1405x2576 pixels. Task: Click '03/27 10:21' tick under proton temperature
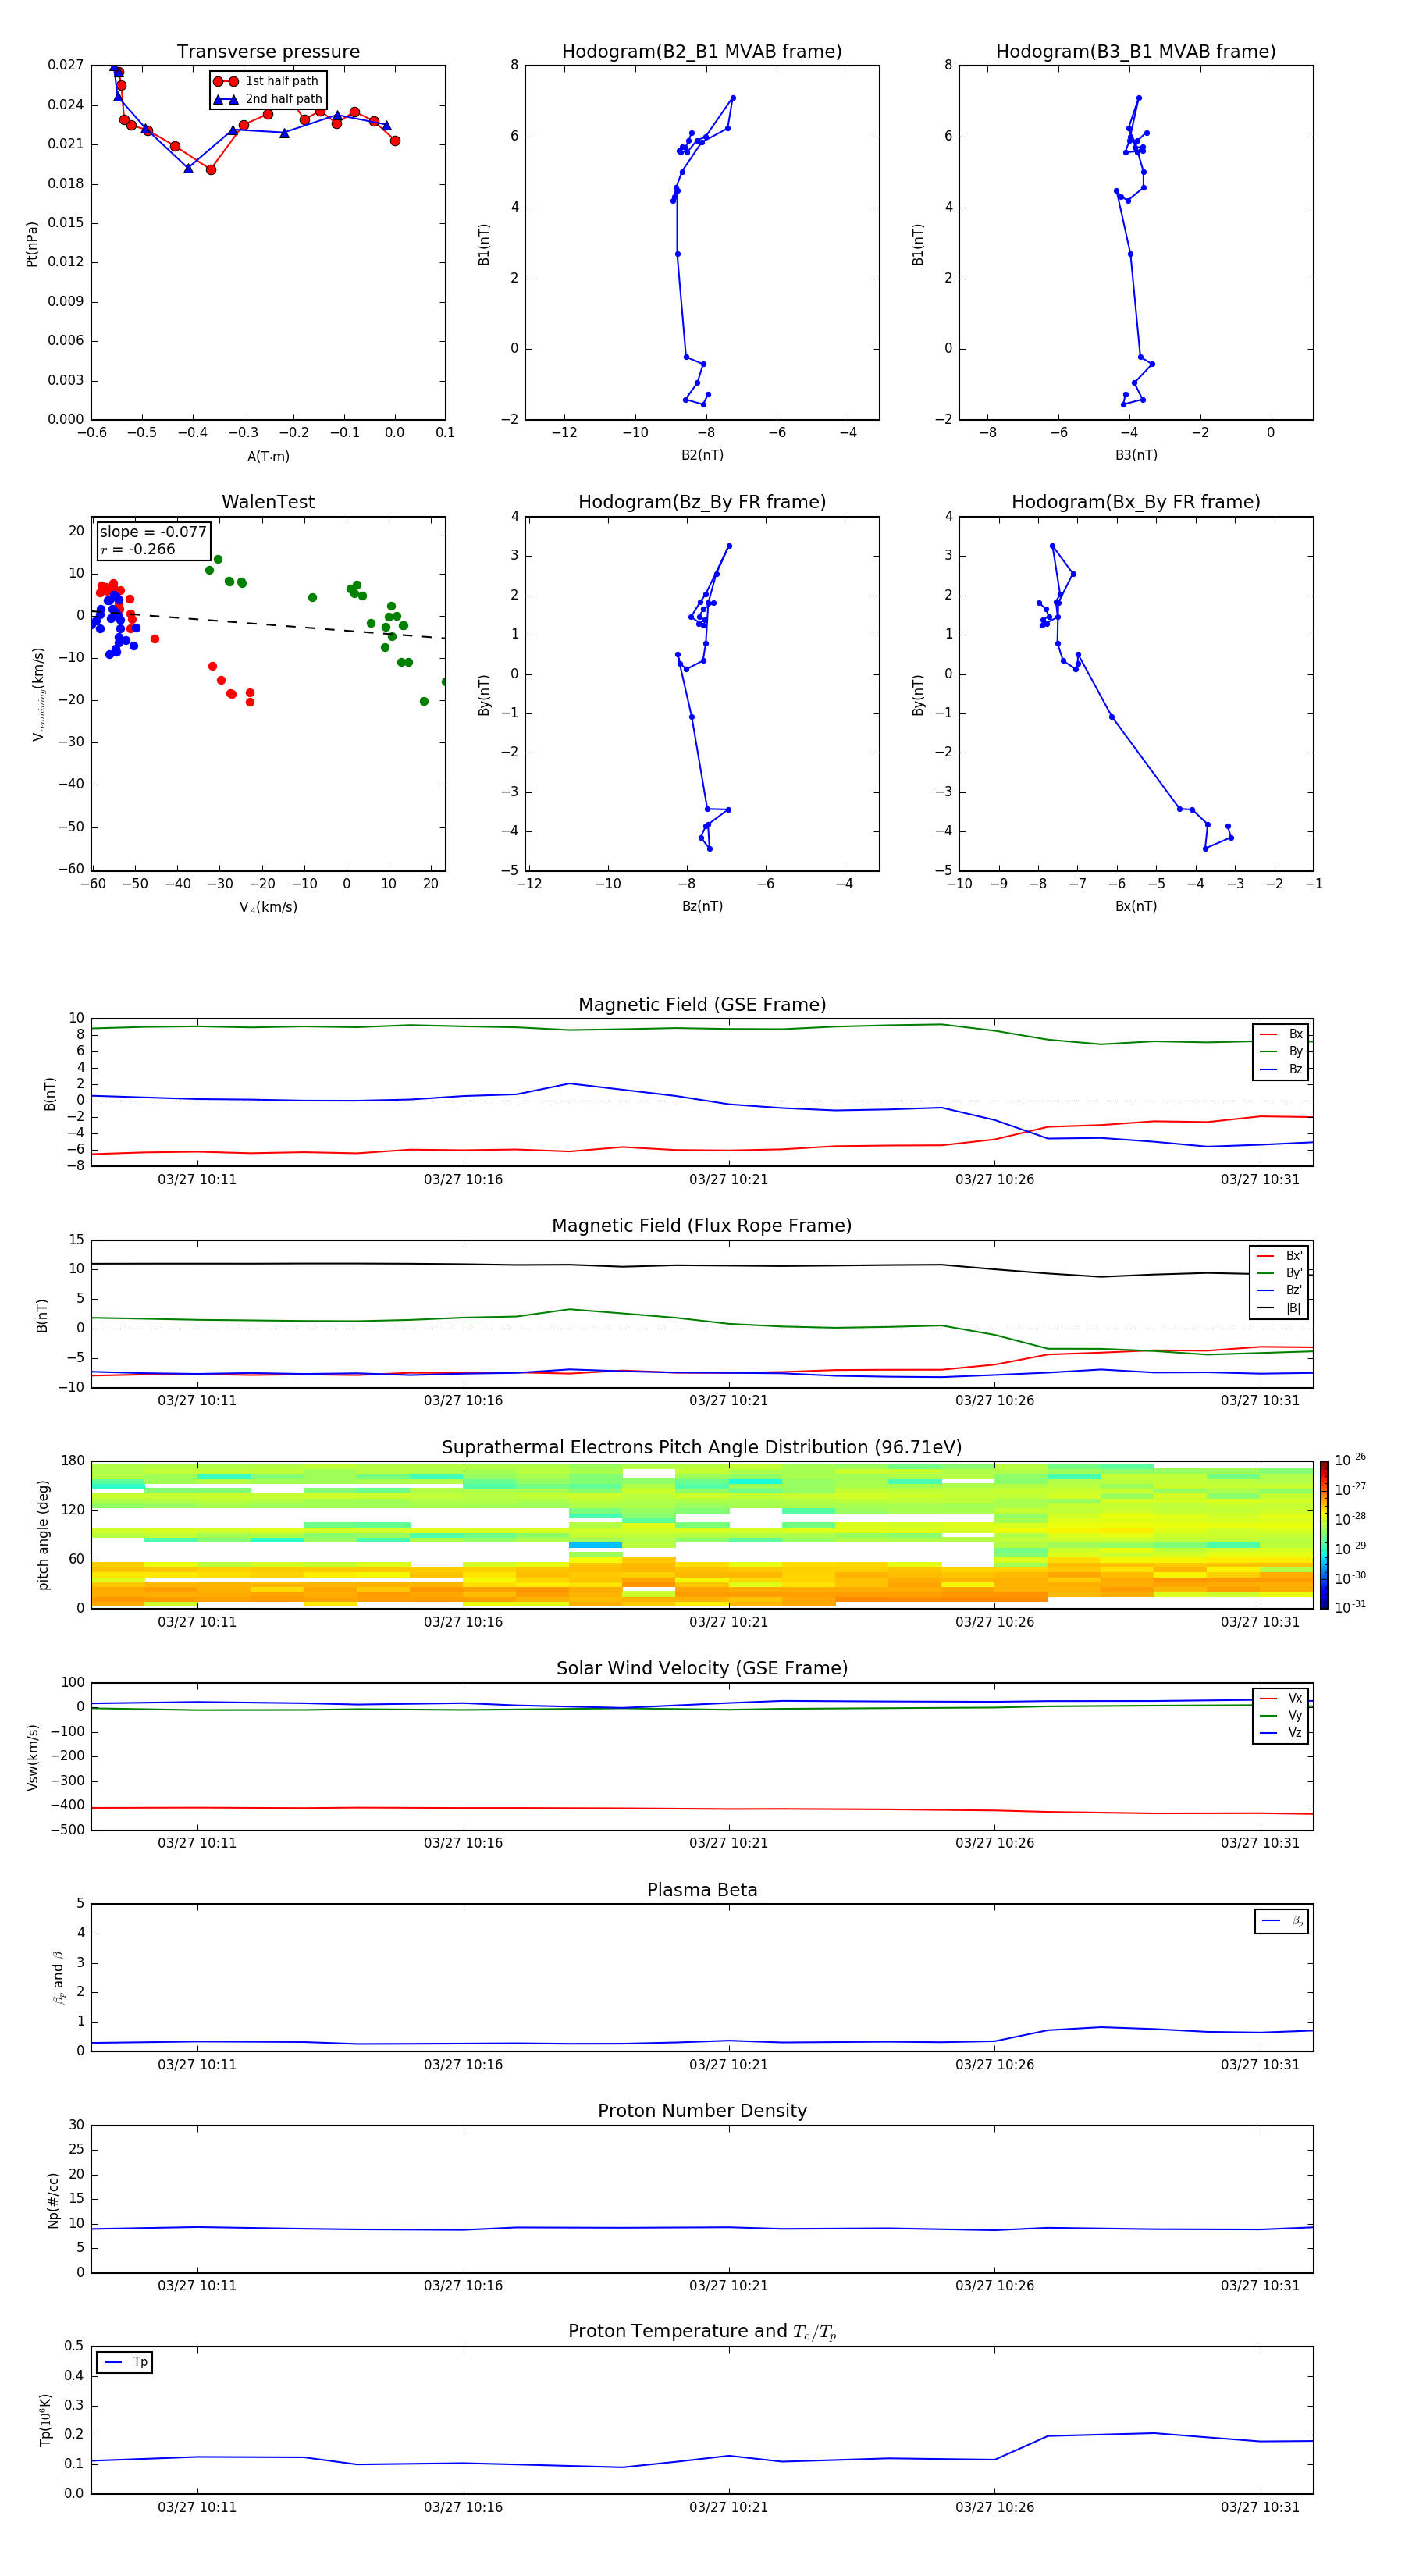pyautogui.click(x=729, y=2507)
